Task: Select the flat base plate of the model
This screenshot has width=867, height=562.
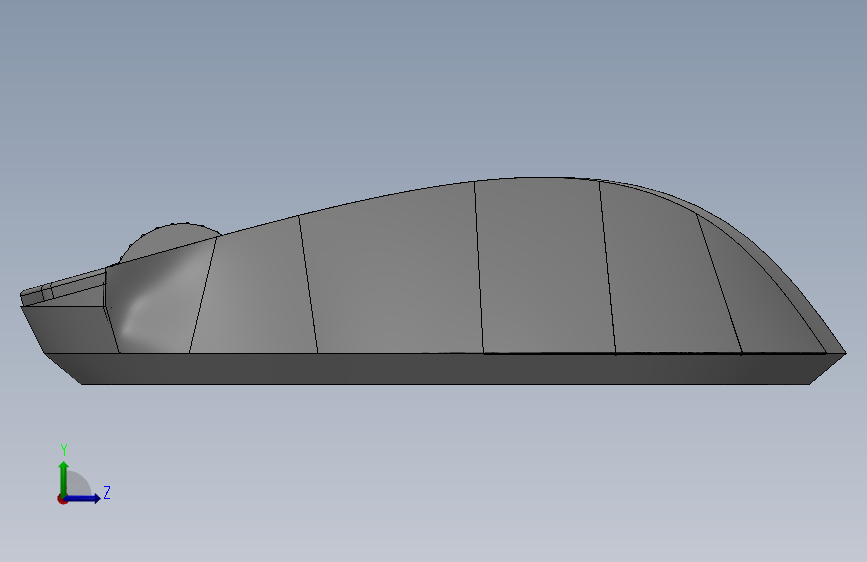Action: (445, 368)
